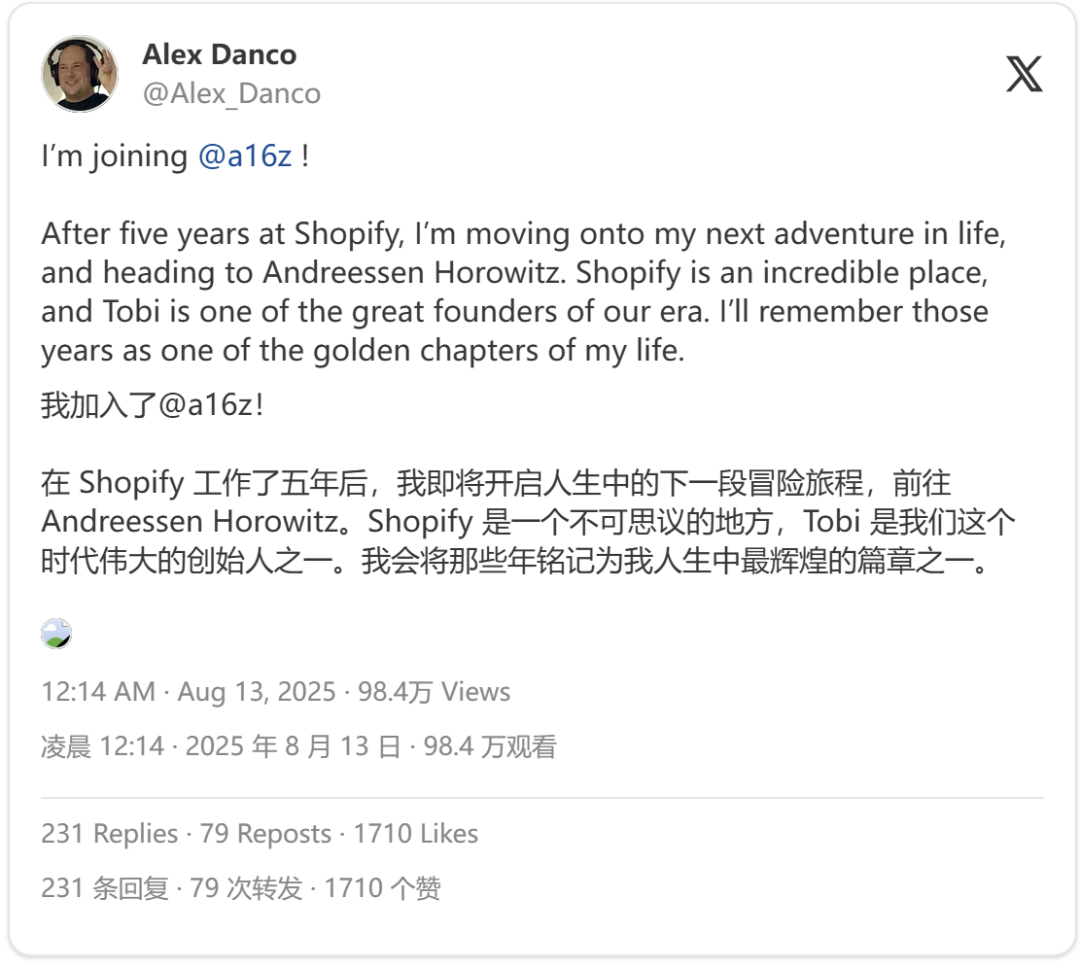
Task: Open the 231 Replies list
Action: click(109, 834)
